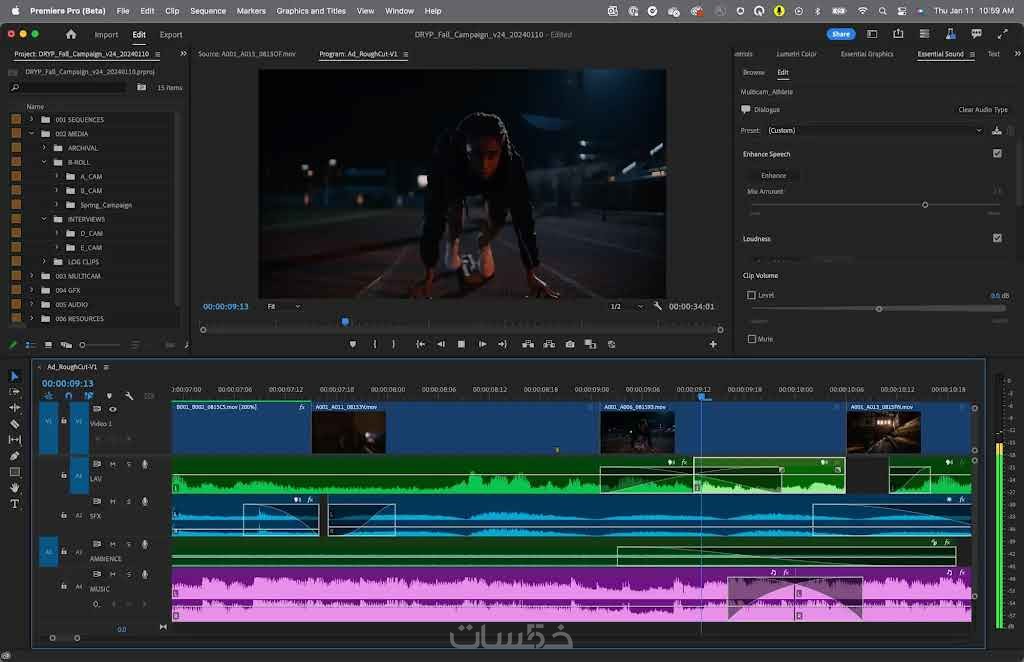Add a marker in the Program monitor
This screenshot has width=1024, height=662.
pos(352,344)
